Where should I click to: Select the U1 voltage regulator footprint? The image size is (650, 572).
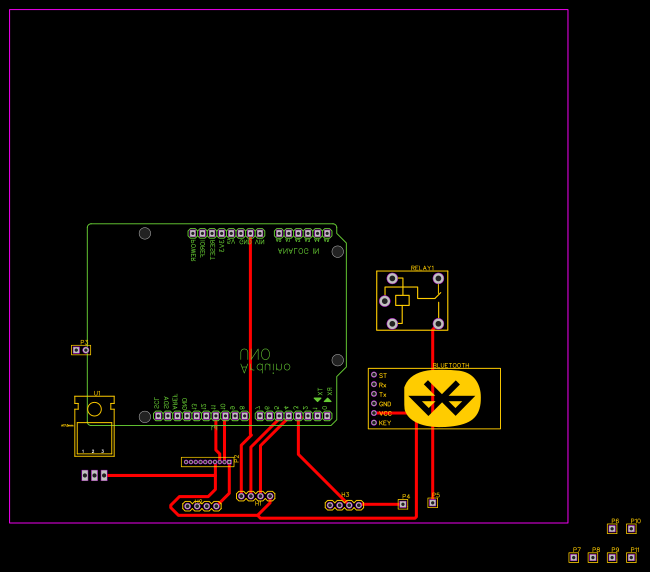pyautogui.click(x=94, y=426)
